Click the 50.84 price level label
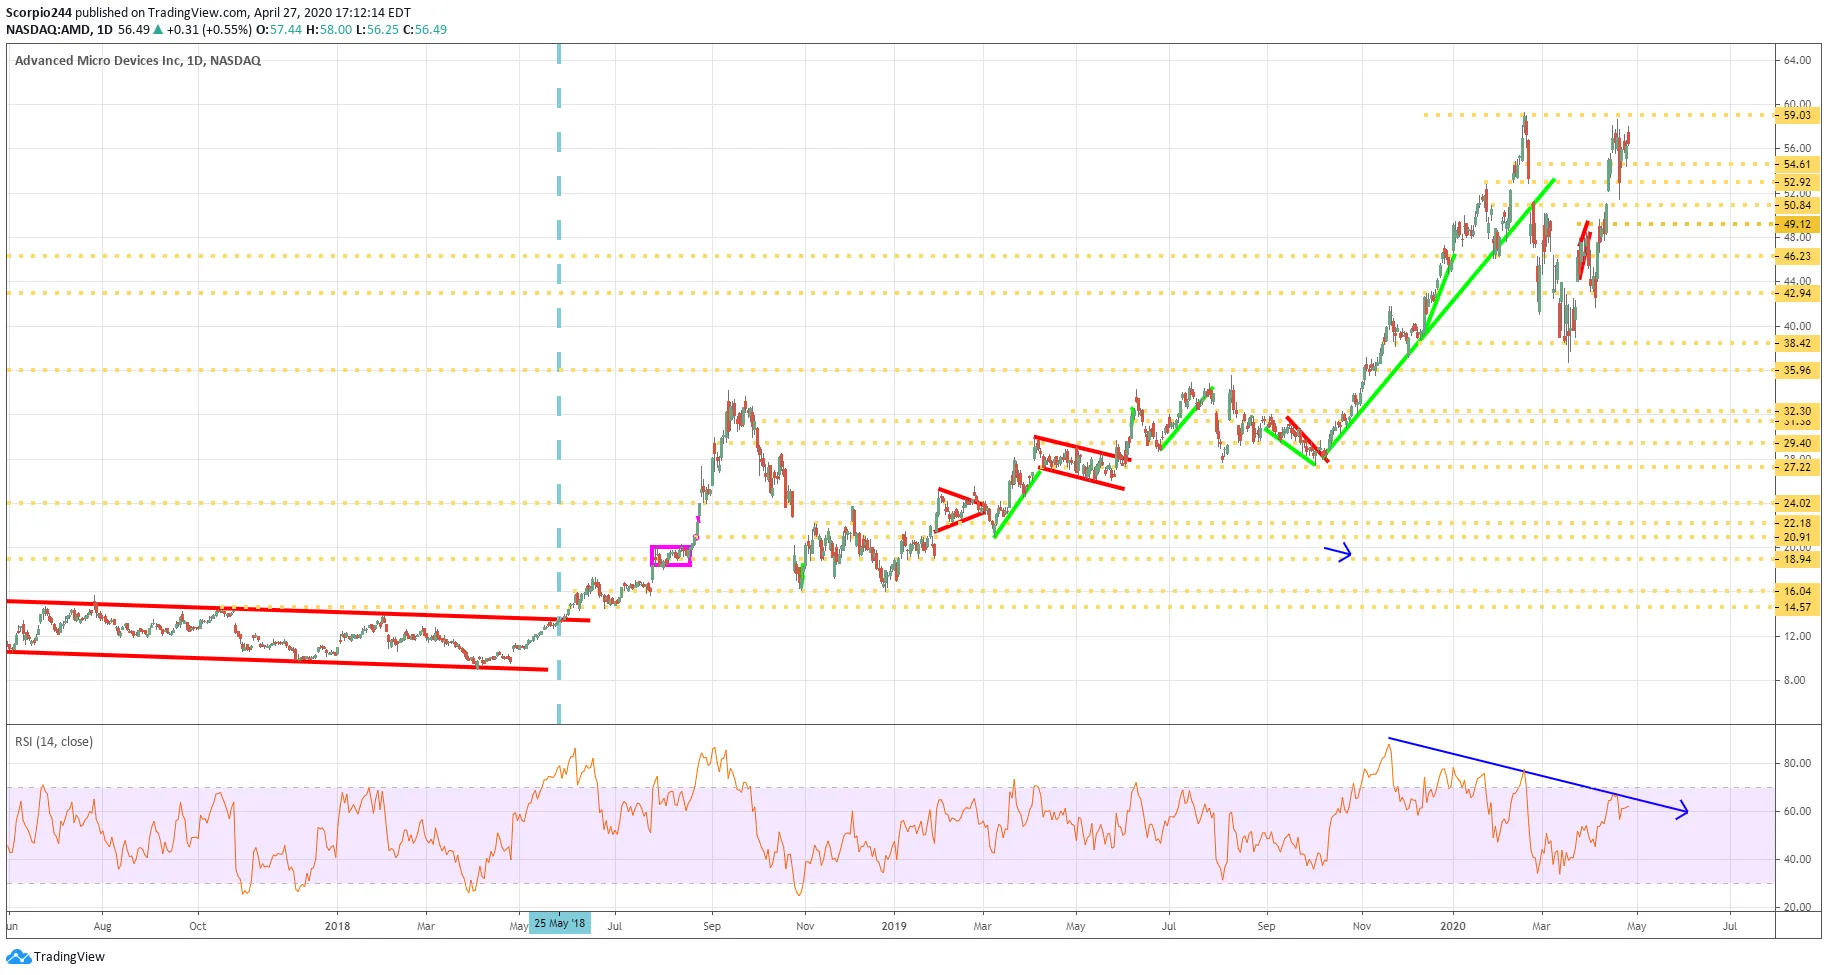This screenshot has width=1828, height=975. coord(1797,205)
